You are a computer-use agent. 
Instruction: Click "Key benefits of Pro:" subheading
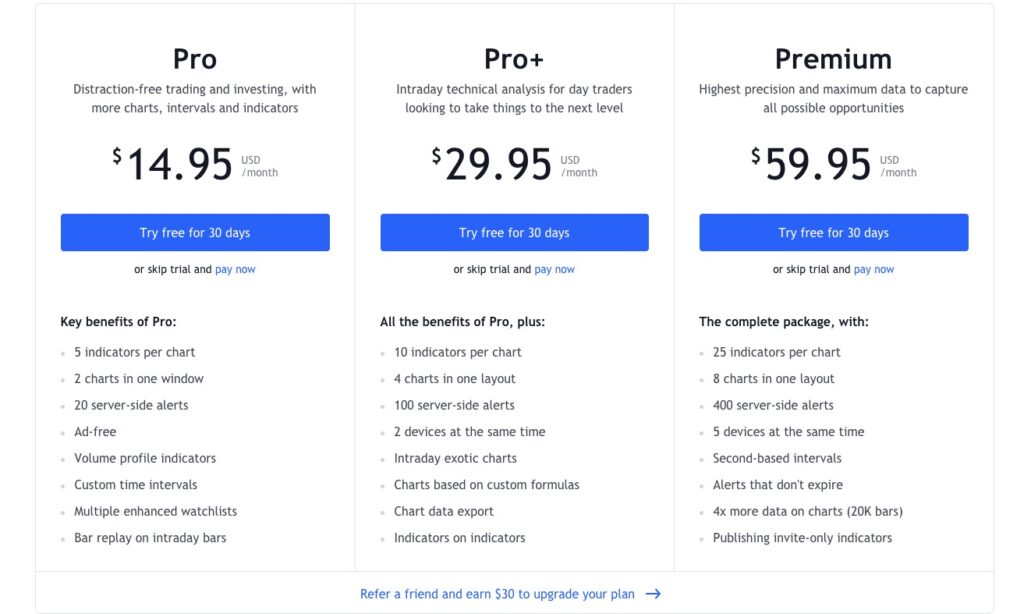[x=118, y=322]
